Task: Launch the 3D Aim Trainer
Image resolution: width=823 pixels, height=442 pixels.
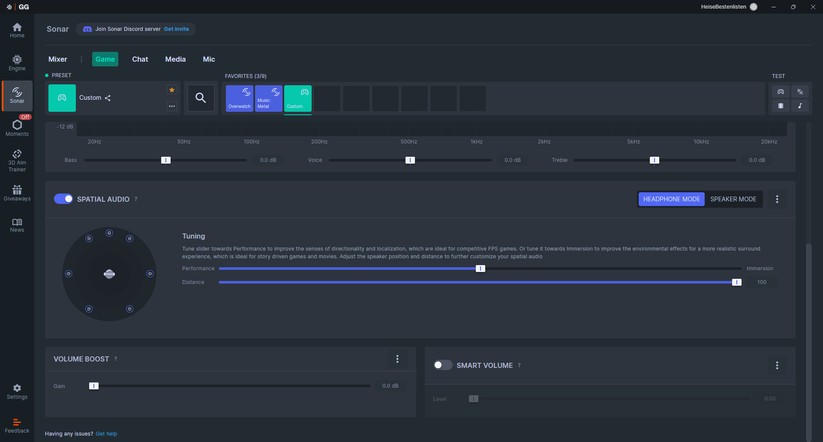Action: pyautogui.click(x=17, y=160)
